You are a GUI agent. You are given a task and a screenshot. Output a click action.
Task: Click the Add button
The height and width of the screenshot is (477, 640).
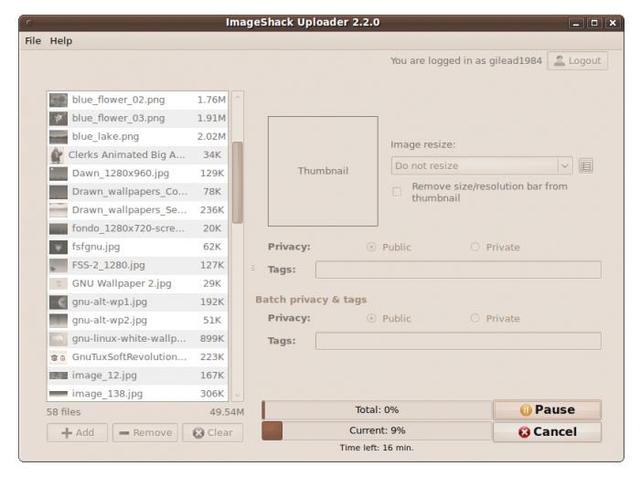[x=77, y=433]
